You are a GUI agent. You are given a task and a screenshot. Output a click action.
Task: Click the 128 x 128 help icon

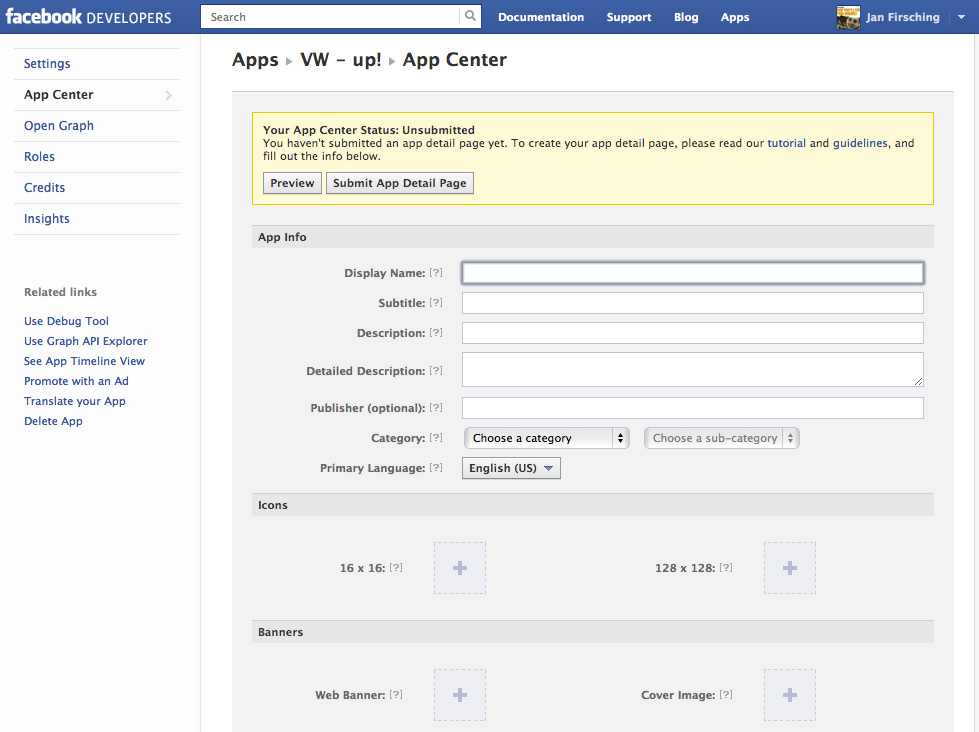pos(726,568)
